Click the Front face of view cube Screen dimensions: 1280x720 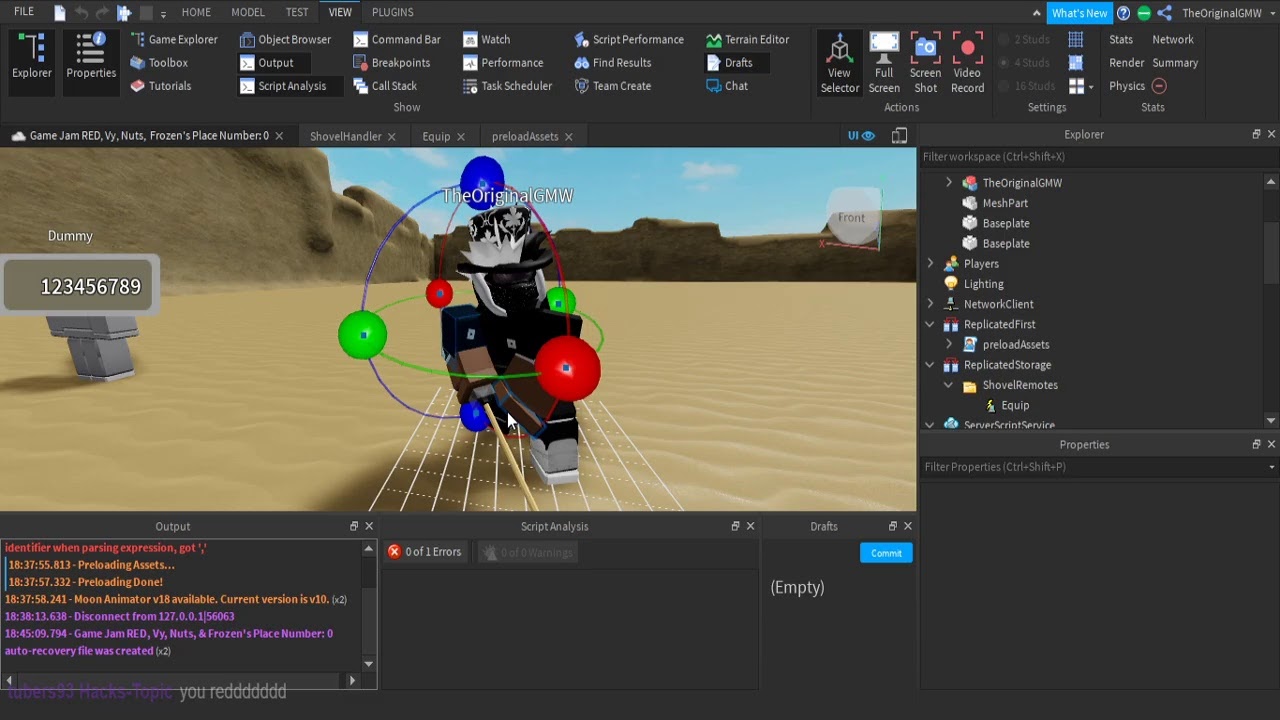click(x=852, y=217)
